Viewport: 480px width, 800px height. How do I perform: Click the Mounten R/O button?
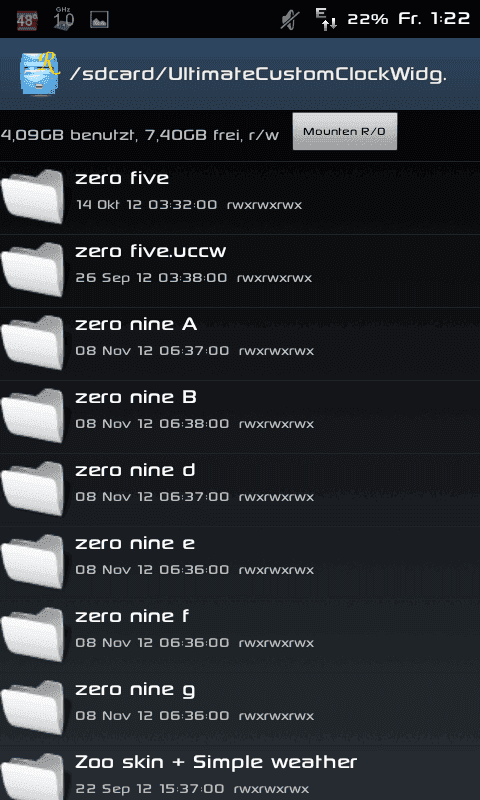345,131
